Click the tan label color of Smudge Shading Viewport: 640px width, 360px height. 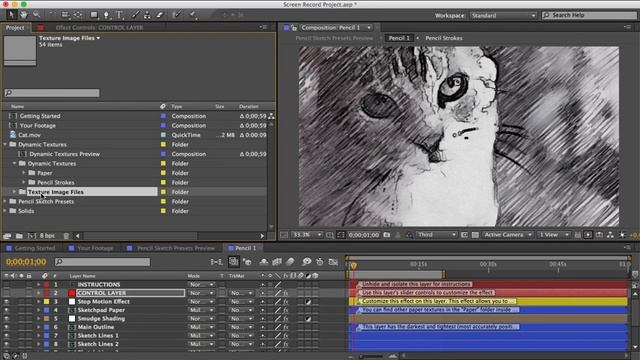(47, 319)
